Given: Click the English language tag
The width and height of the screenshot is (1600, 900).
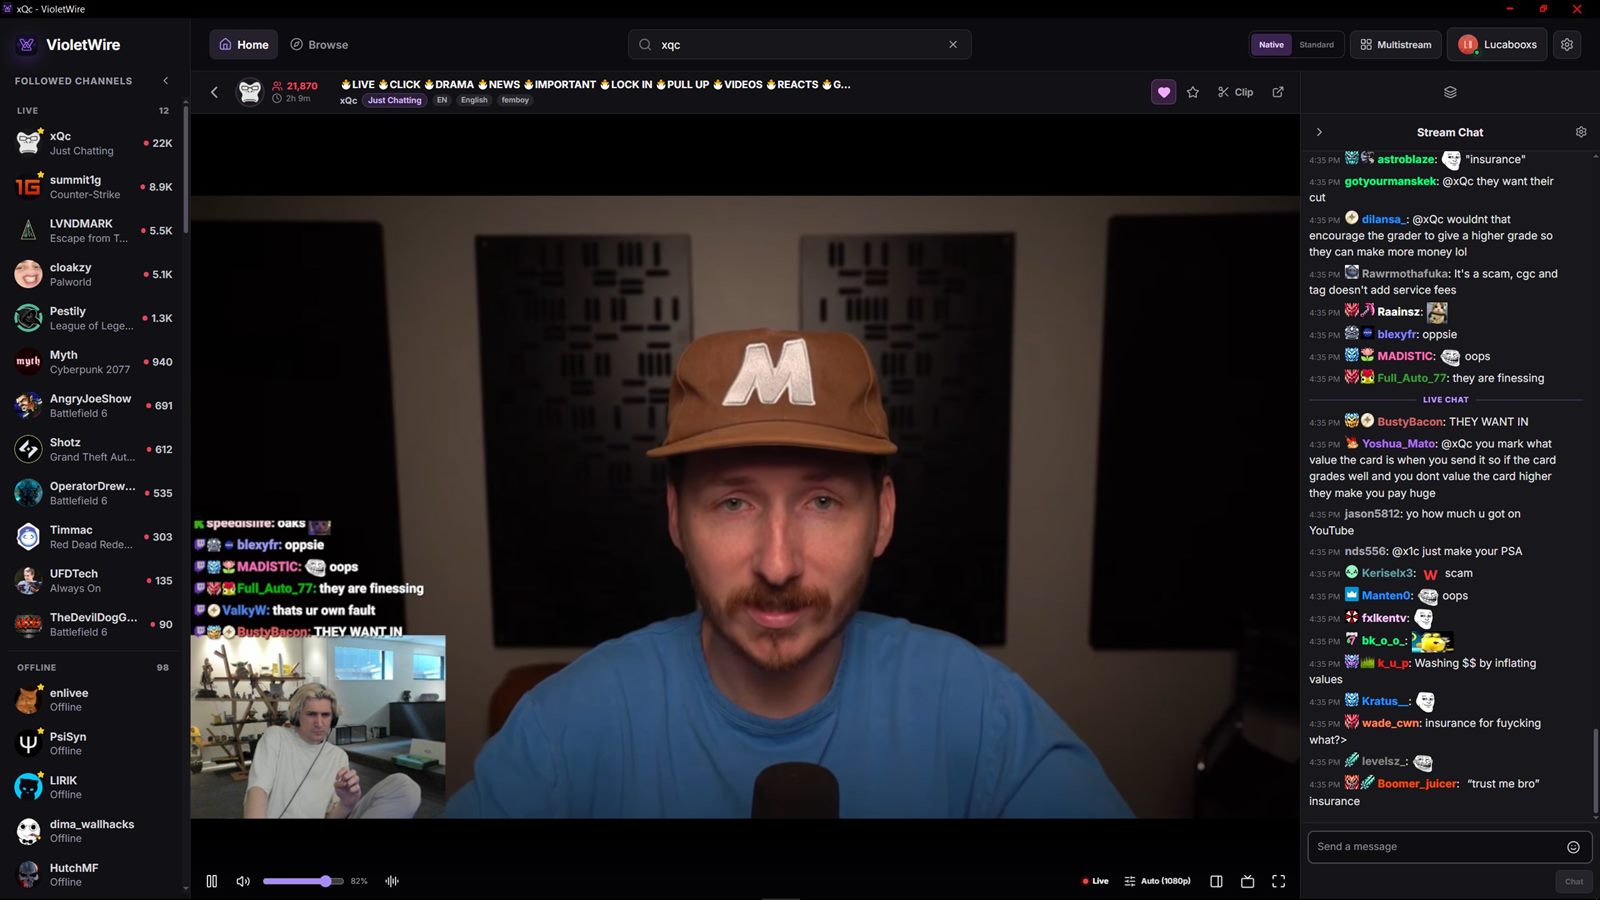Looking at the screenshot, I should point(474,100).
